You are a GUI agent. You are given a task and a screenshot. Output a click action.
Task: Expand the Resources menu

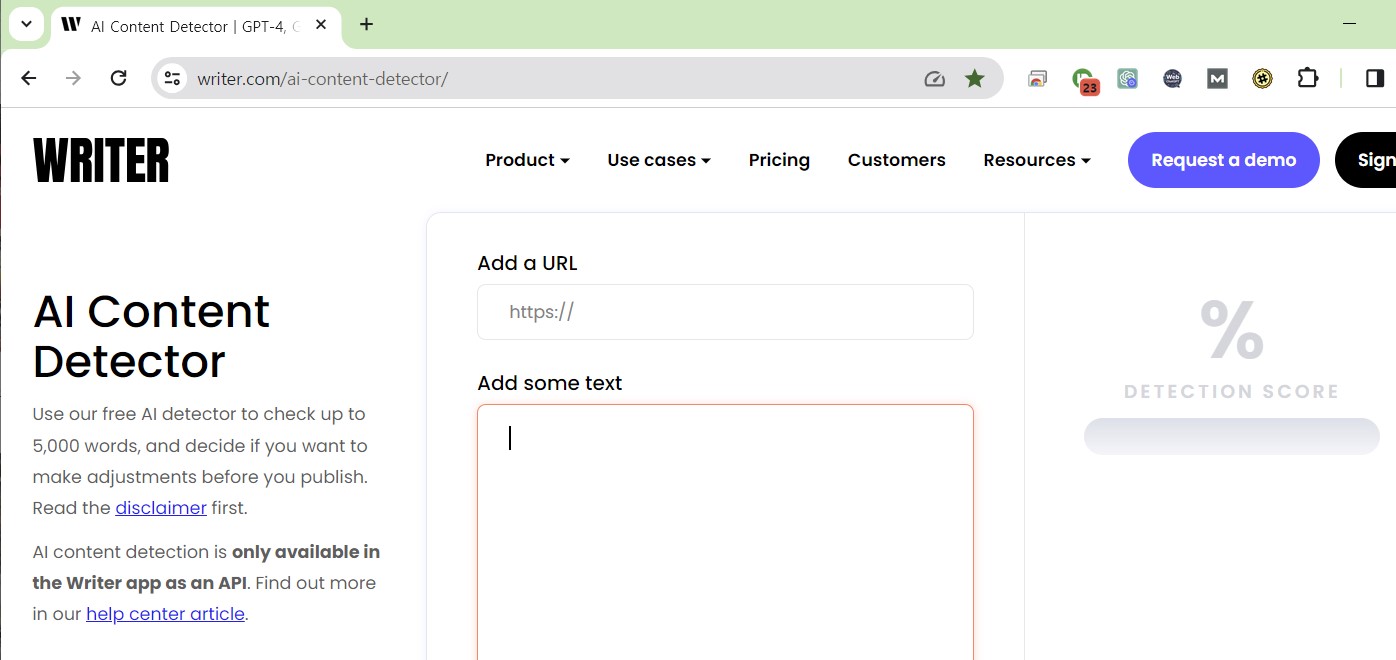tap(1036, 160)
